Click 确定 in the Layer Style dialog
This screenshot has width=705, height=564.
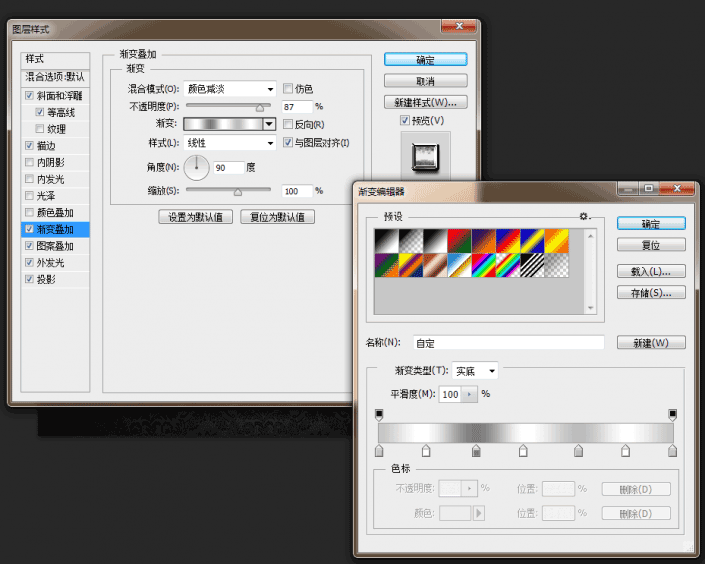click(425, 60)
